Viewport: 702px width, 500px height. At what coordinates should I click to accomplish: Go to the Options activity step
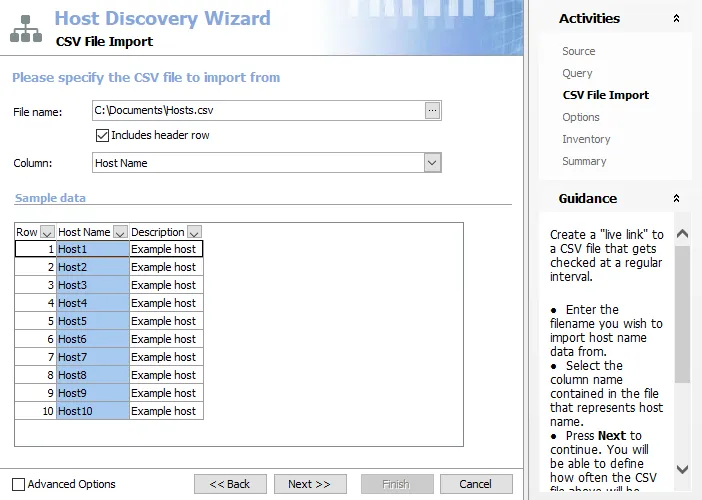tap(581, 117)
